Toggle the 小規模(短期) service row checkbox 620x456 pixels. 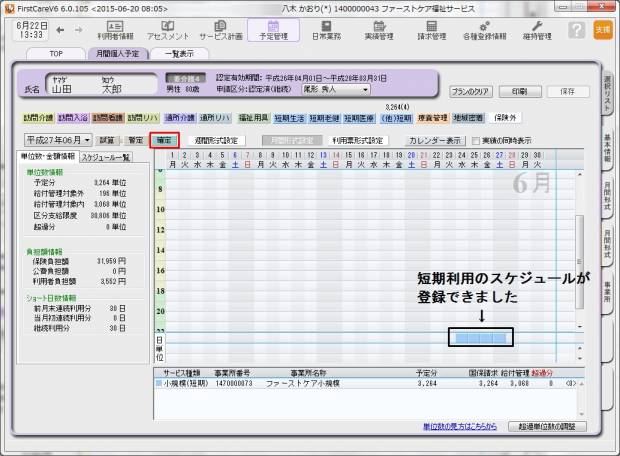click(x=158, y=383)
